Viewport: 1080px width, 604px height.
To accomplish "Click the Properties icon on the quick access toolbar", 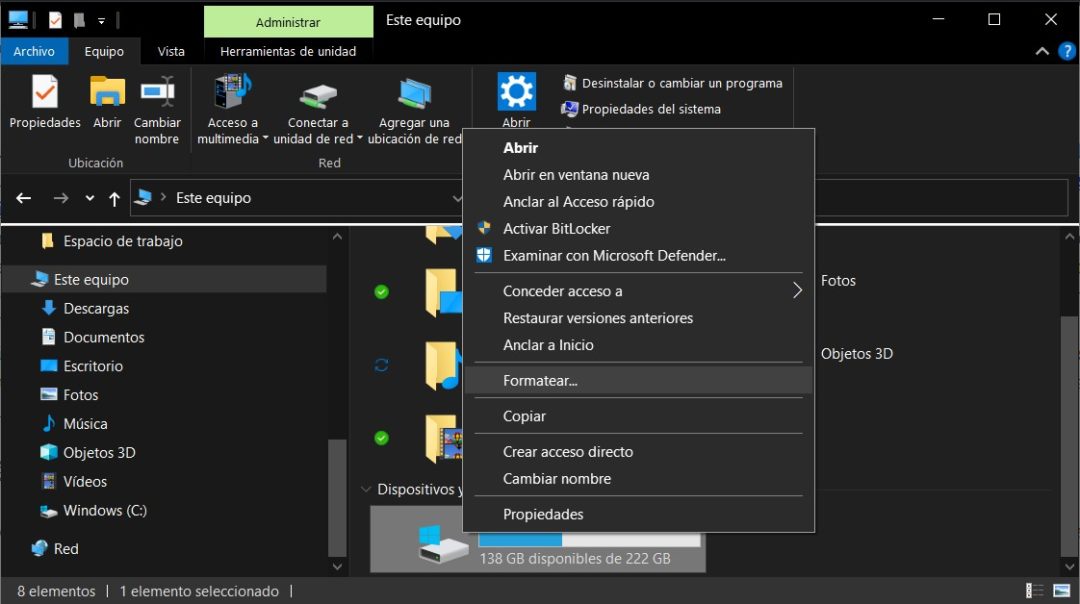I will pyautogui.click(x=56, y=18).
